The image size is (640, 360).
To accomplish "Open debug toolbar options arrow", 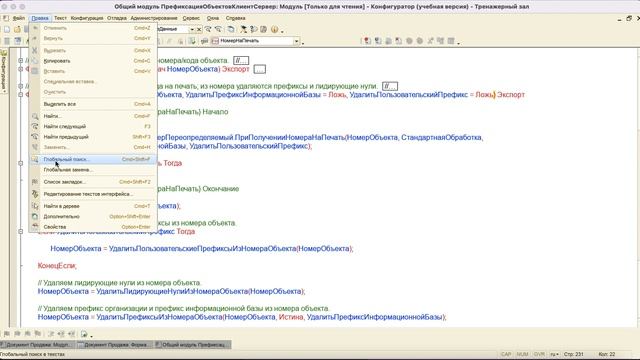I will point(458,42).
